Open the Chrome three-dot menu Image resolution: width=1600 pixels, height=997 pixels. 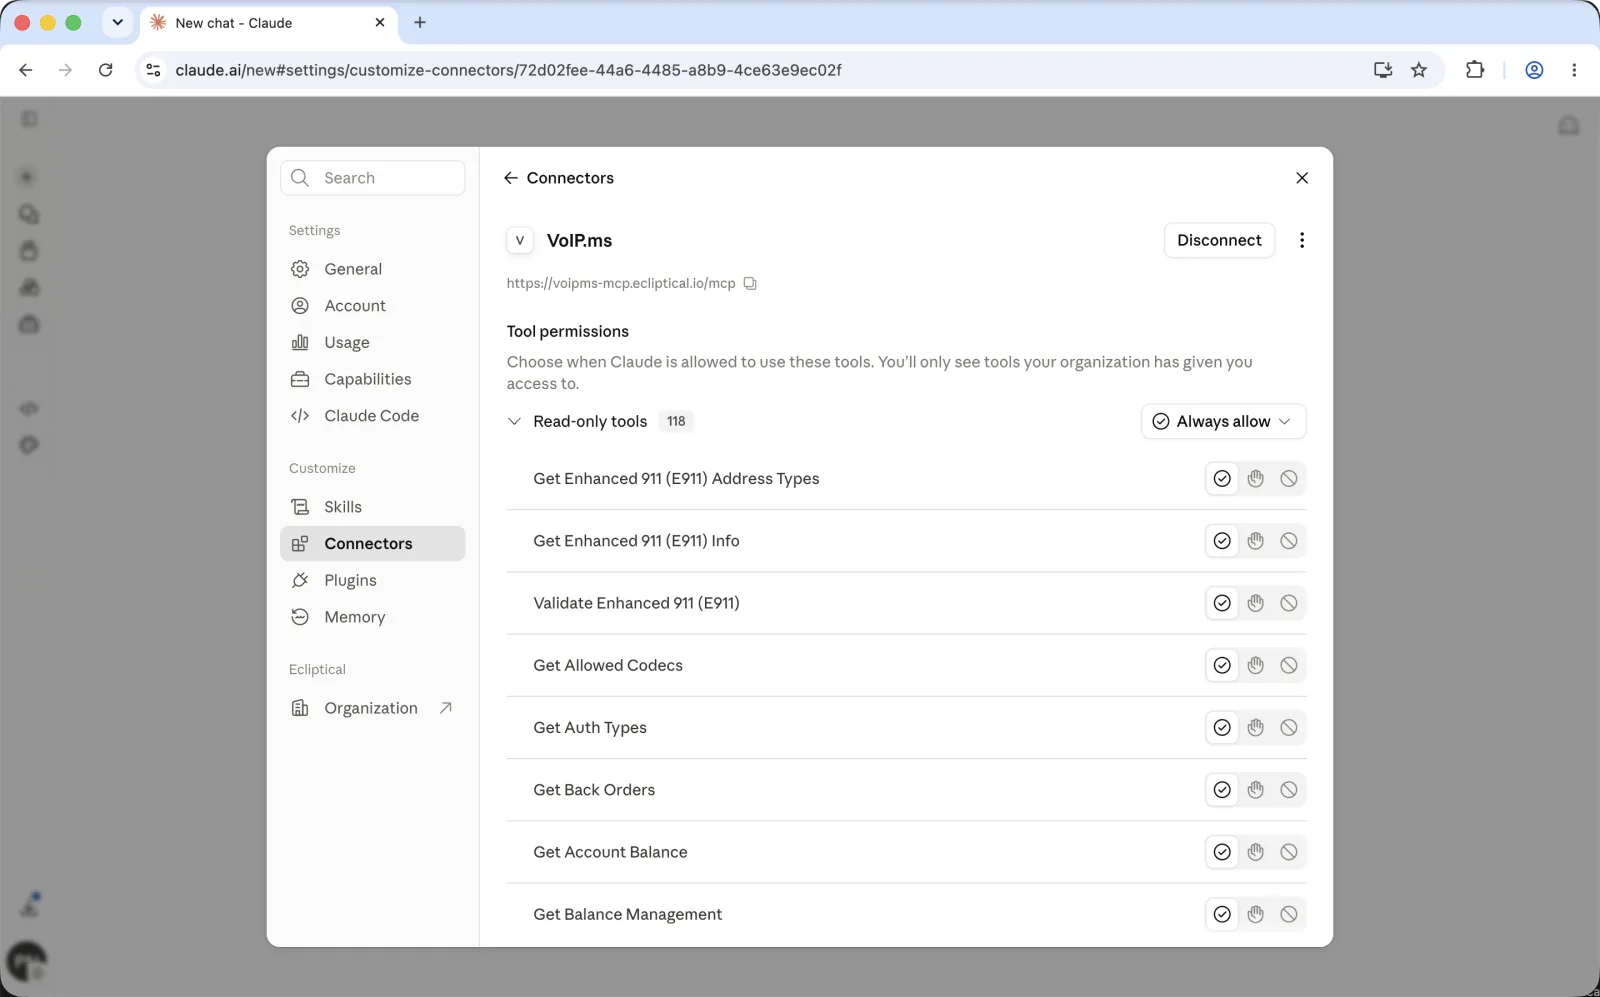[x=1574, y=70]
